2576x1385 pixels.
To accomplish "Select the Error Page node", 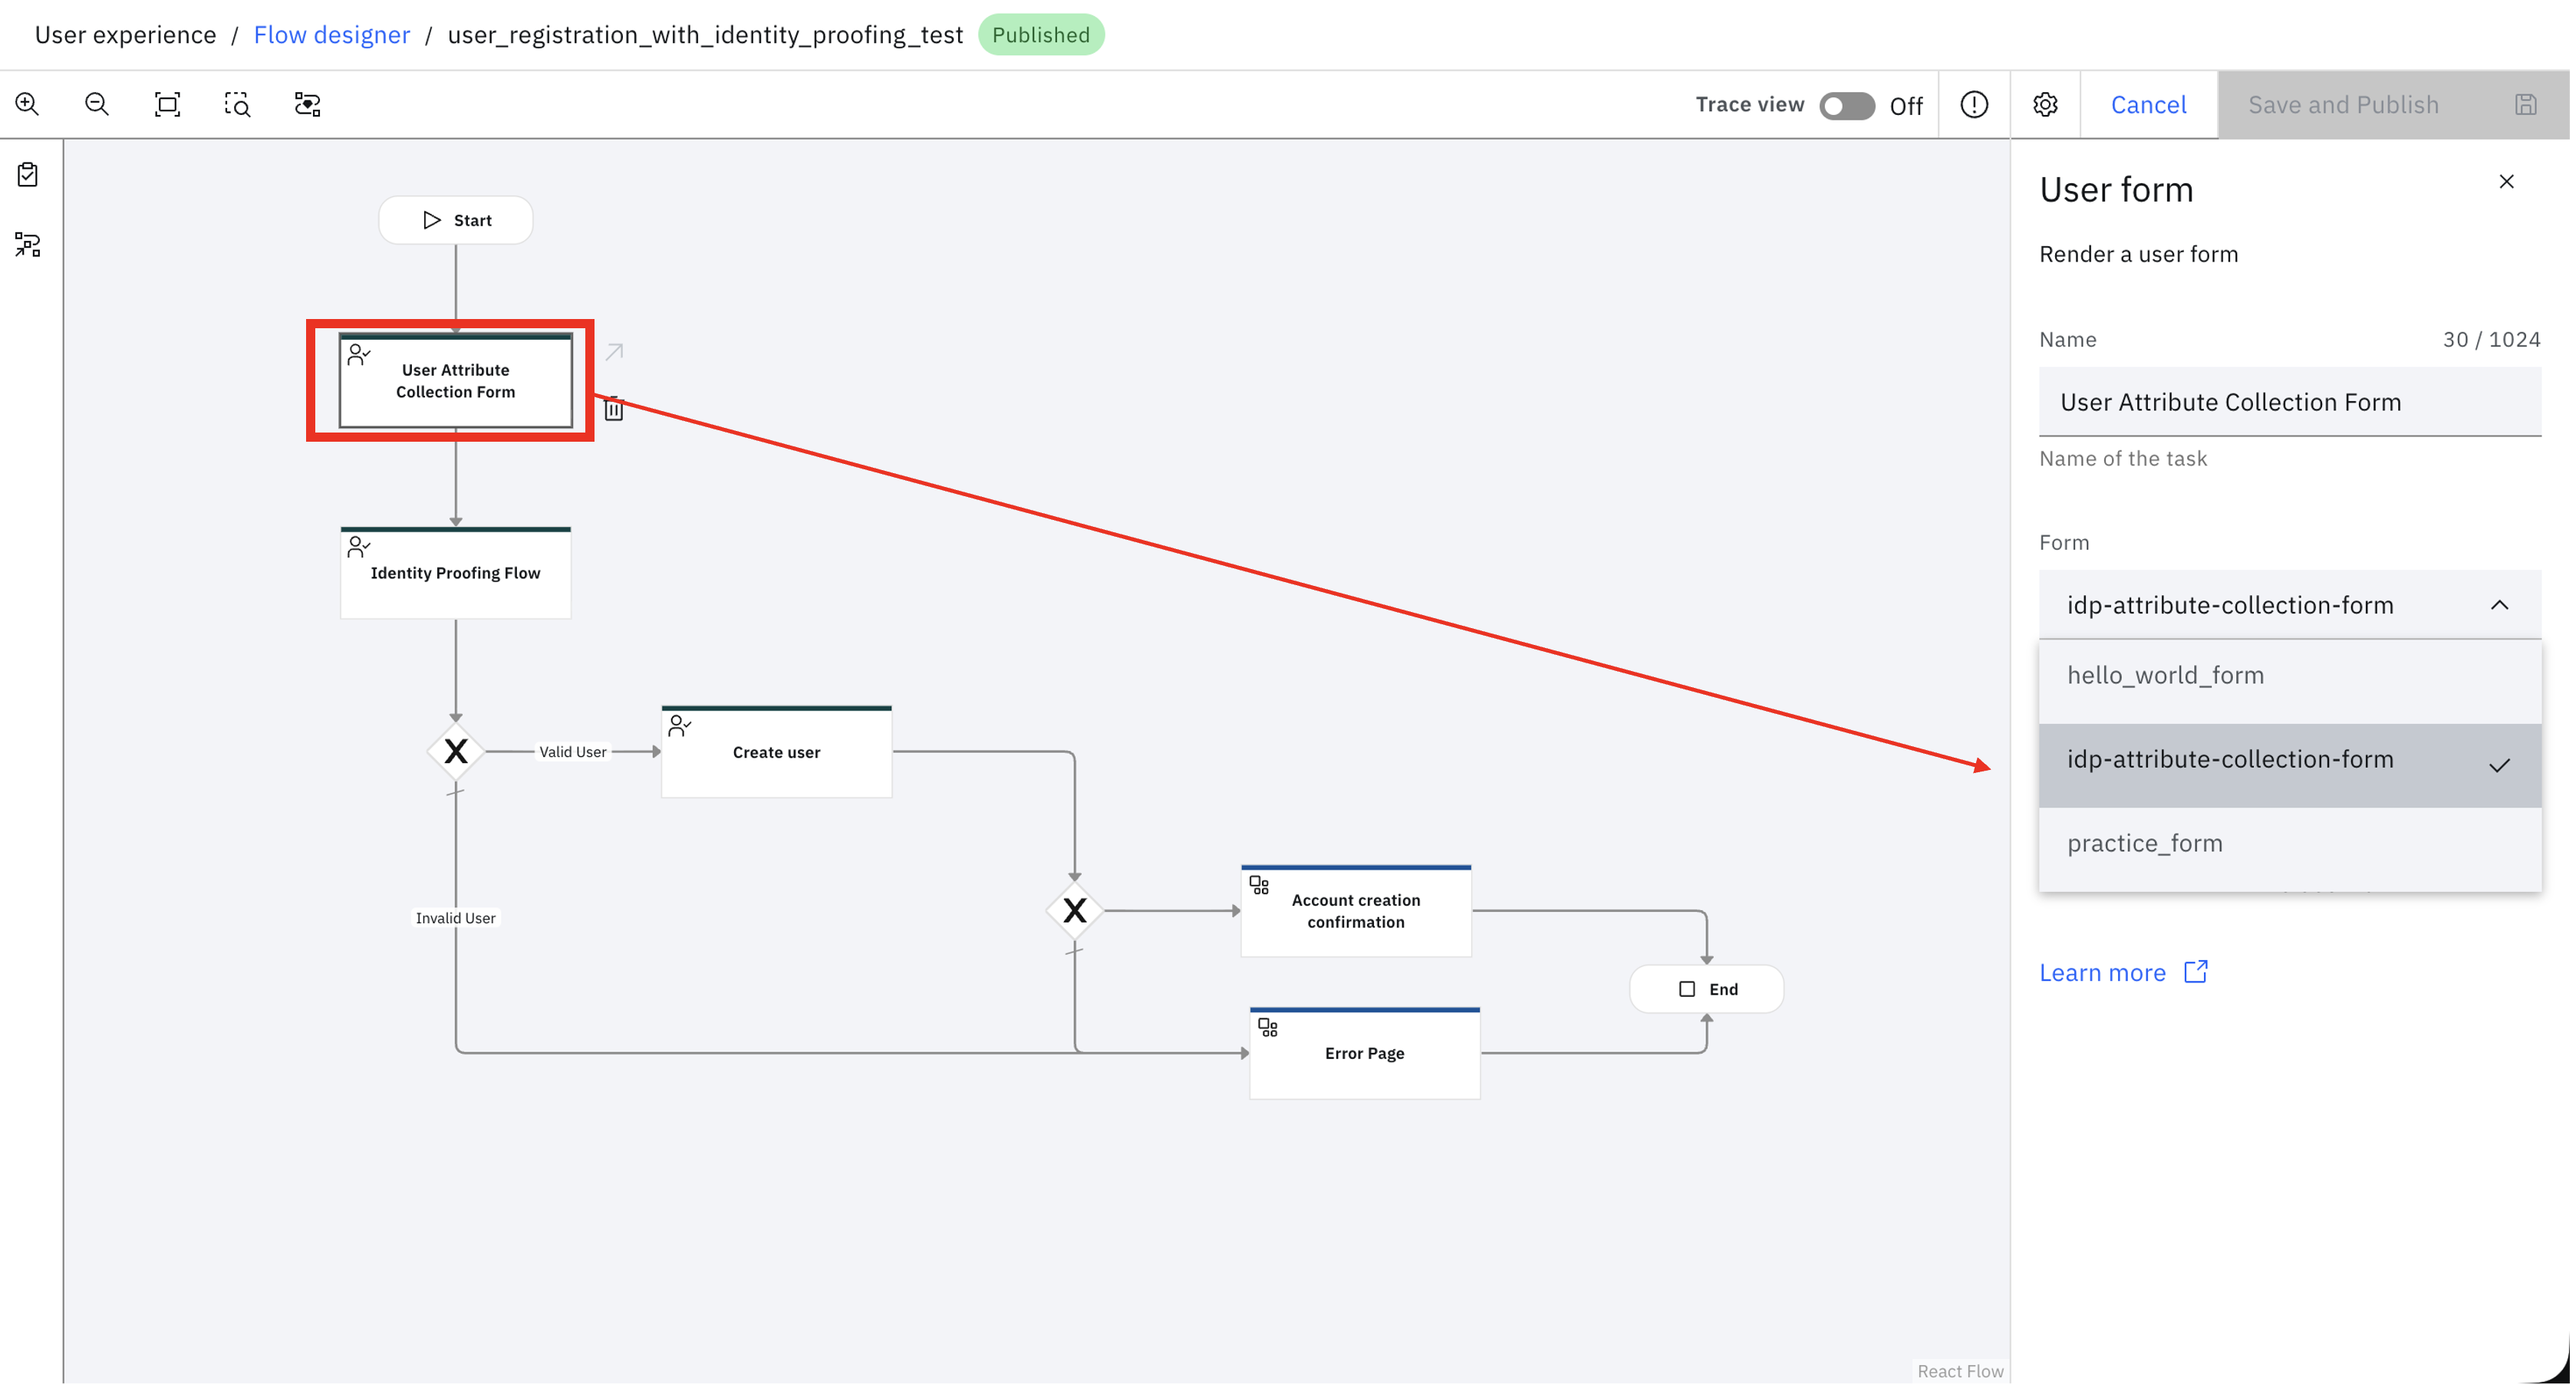I will click(x=1365, y=1053).
